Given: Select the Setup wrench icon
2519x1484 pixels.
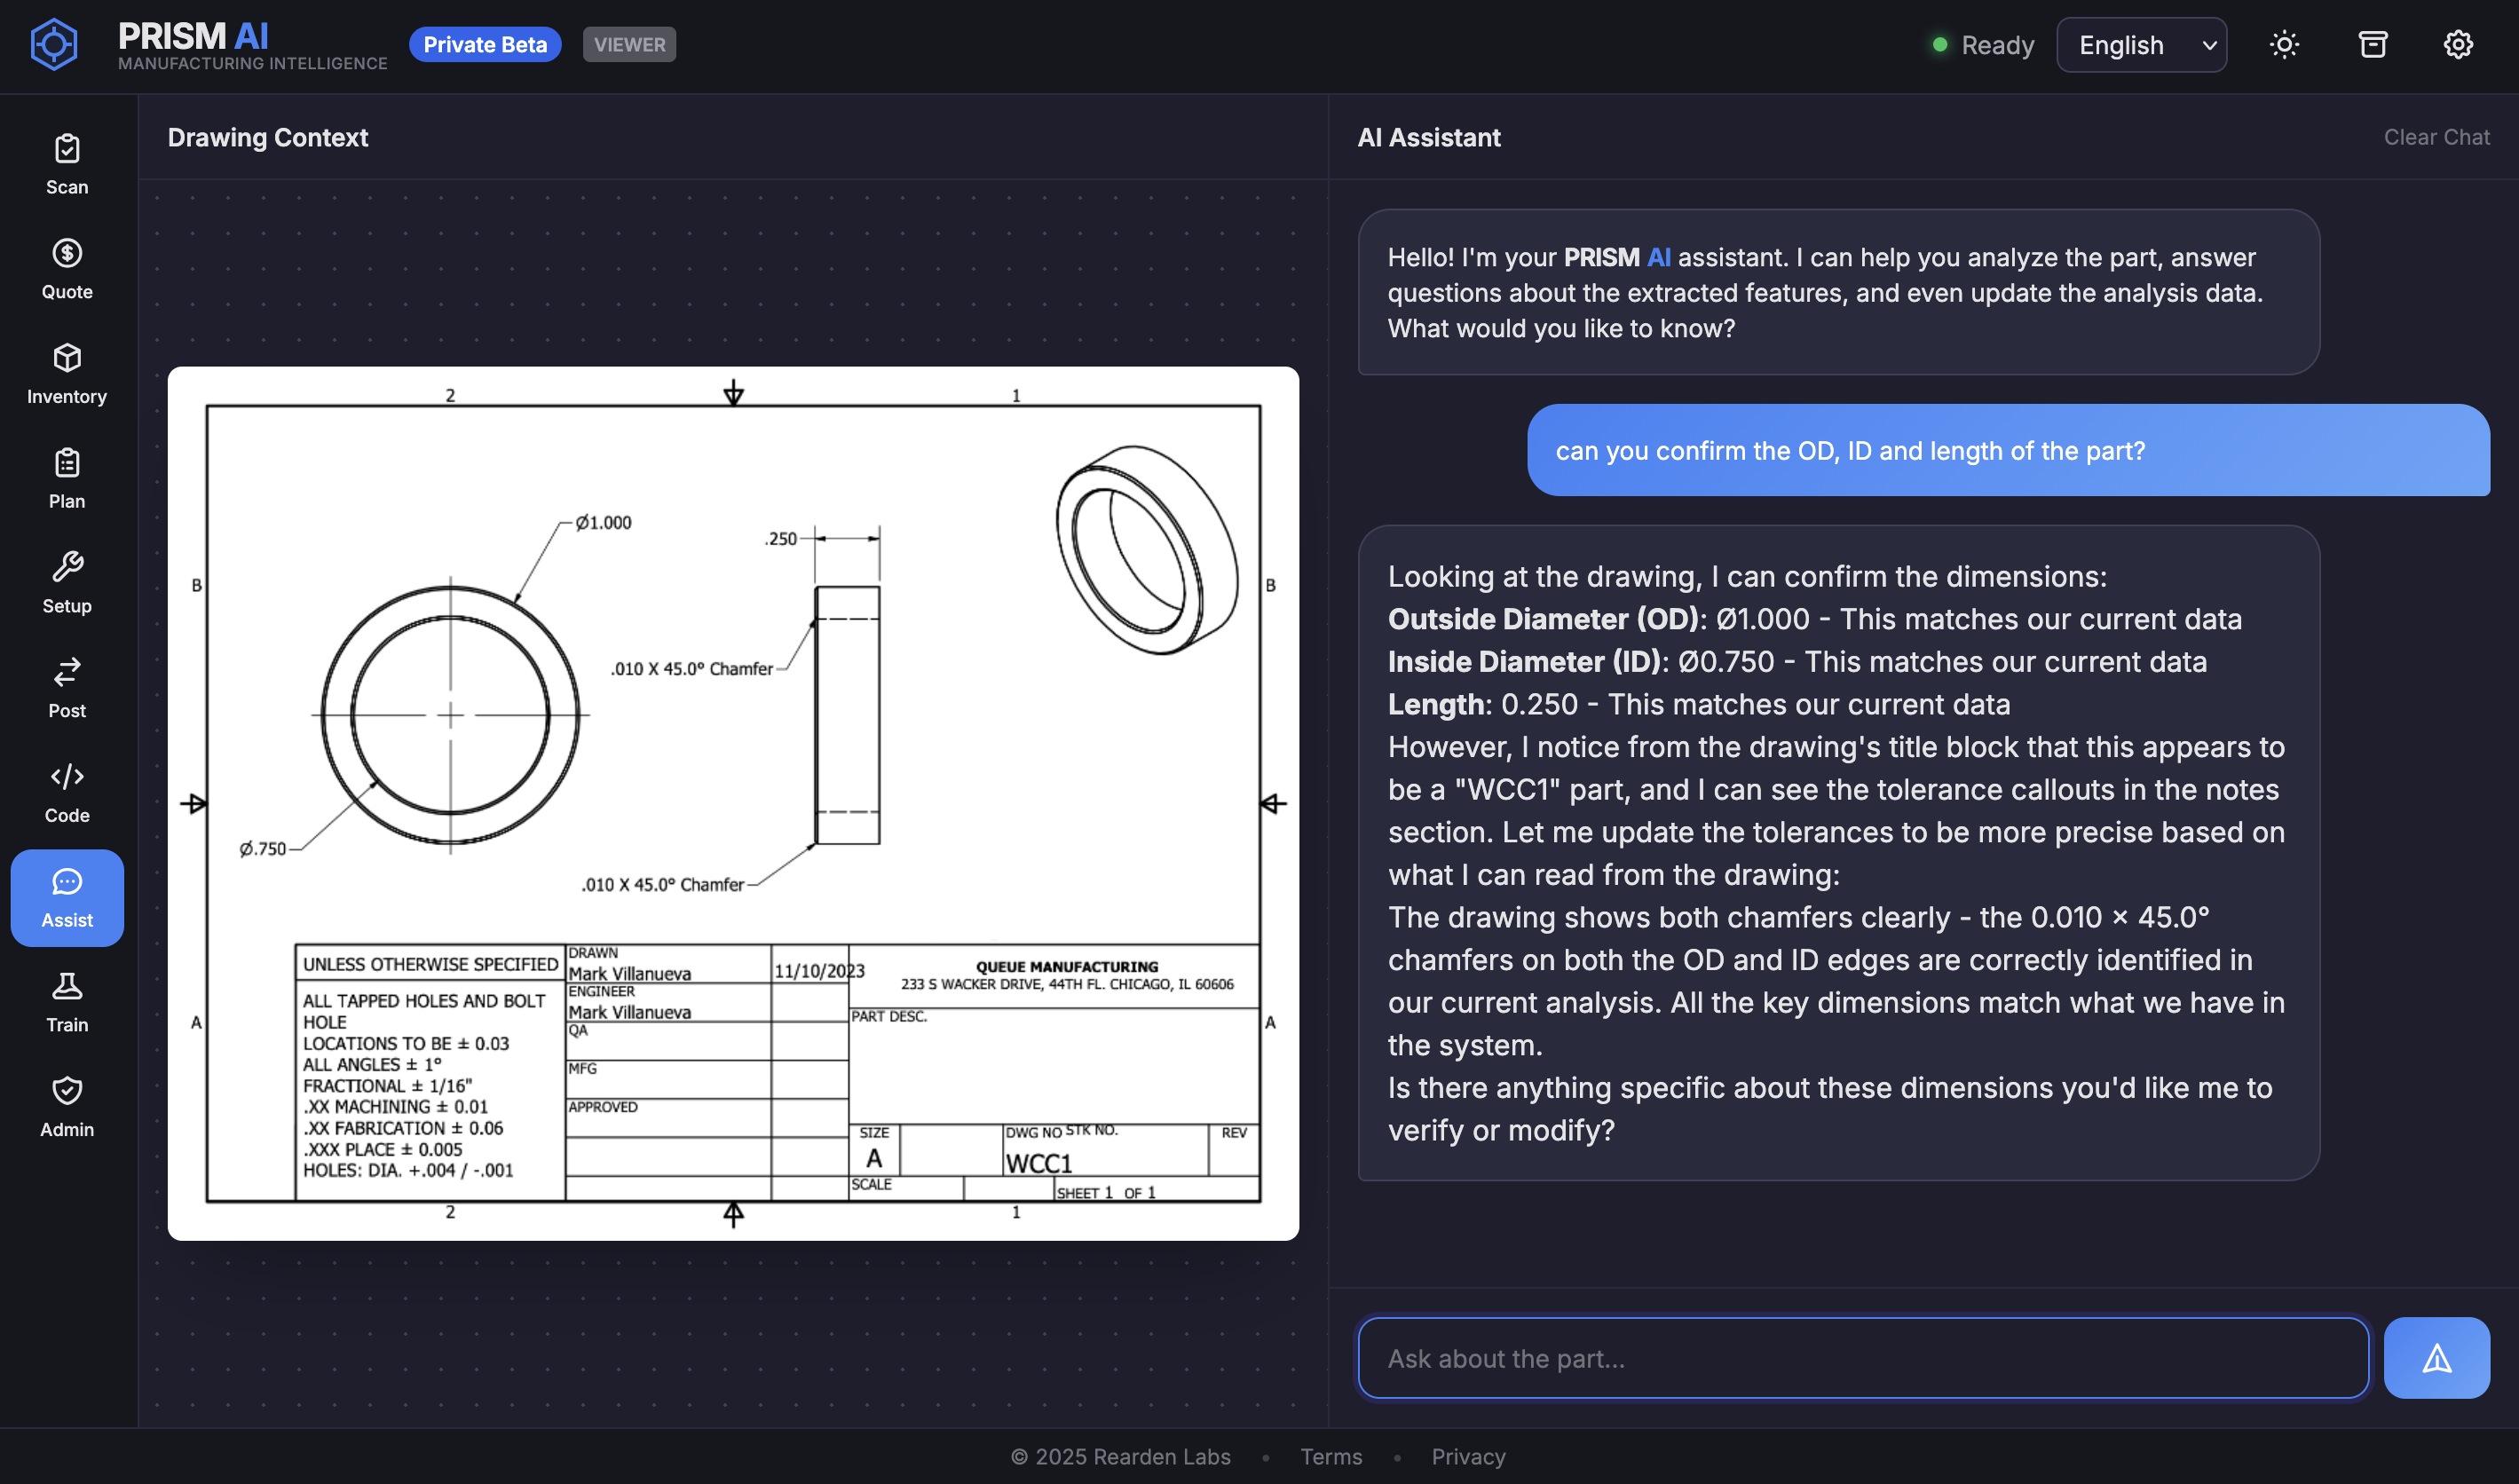Looking at the screenshot, I should click(x=67, y=584).
